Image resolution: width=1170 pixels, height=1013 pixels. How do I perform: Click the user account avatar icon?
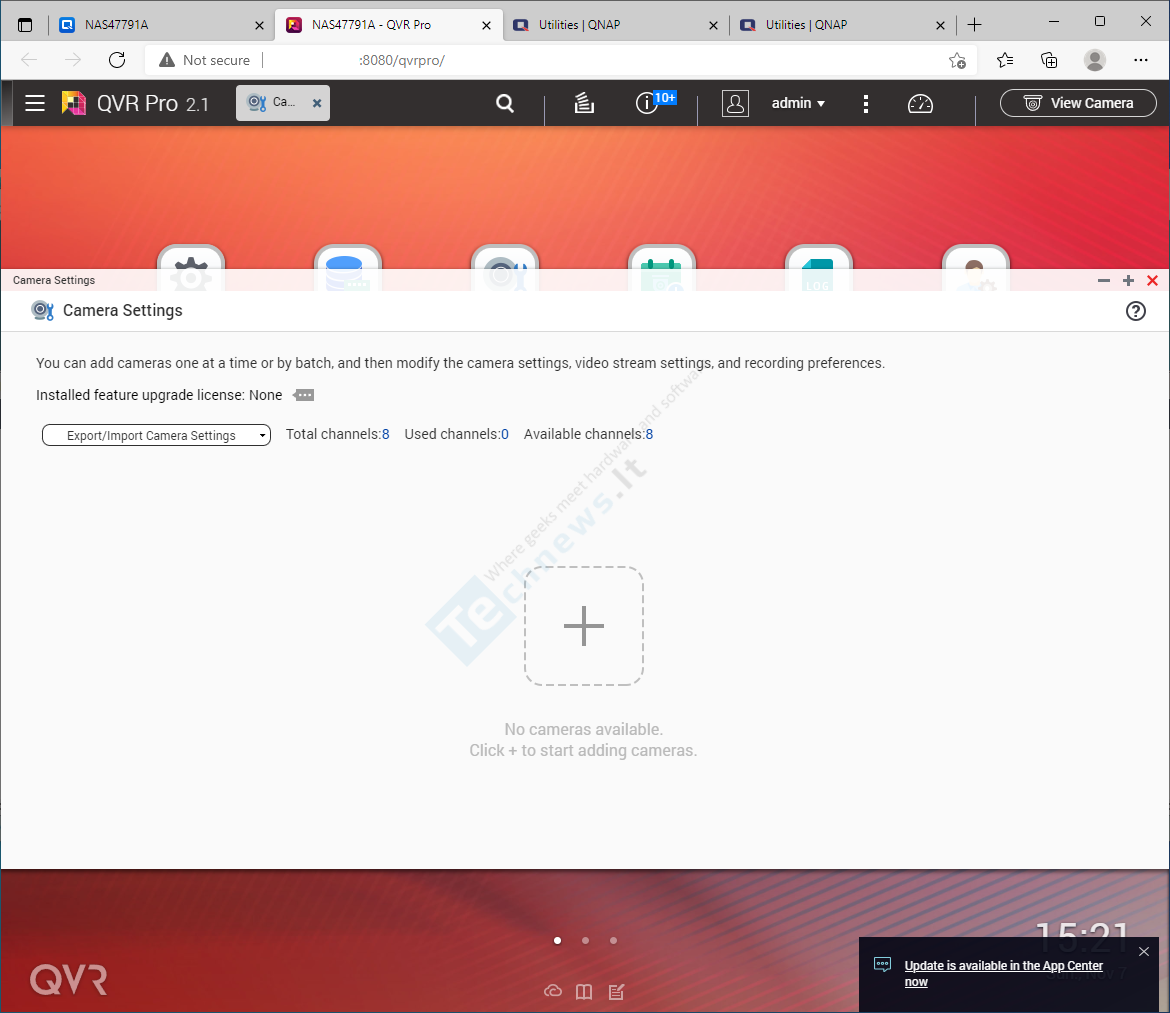coord(735,103)
